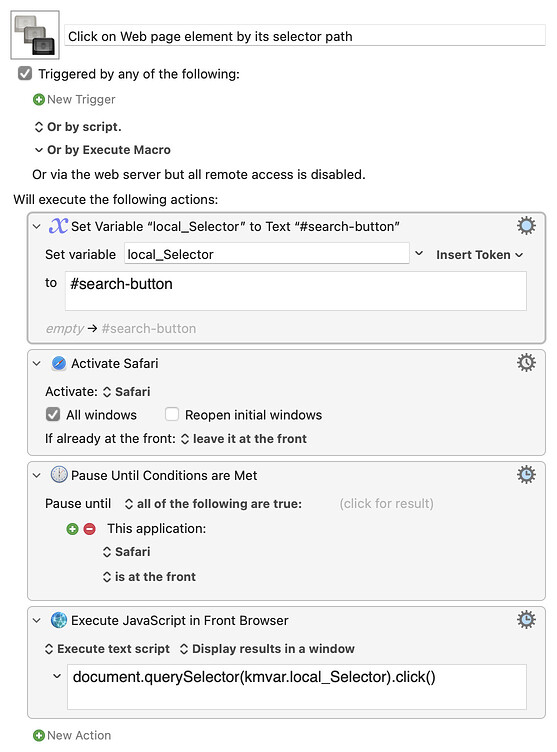Collapse the Activate Safari action
The width and height of the screenshot is (557, 752).
coord(36,364)
